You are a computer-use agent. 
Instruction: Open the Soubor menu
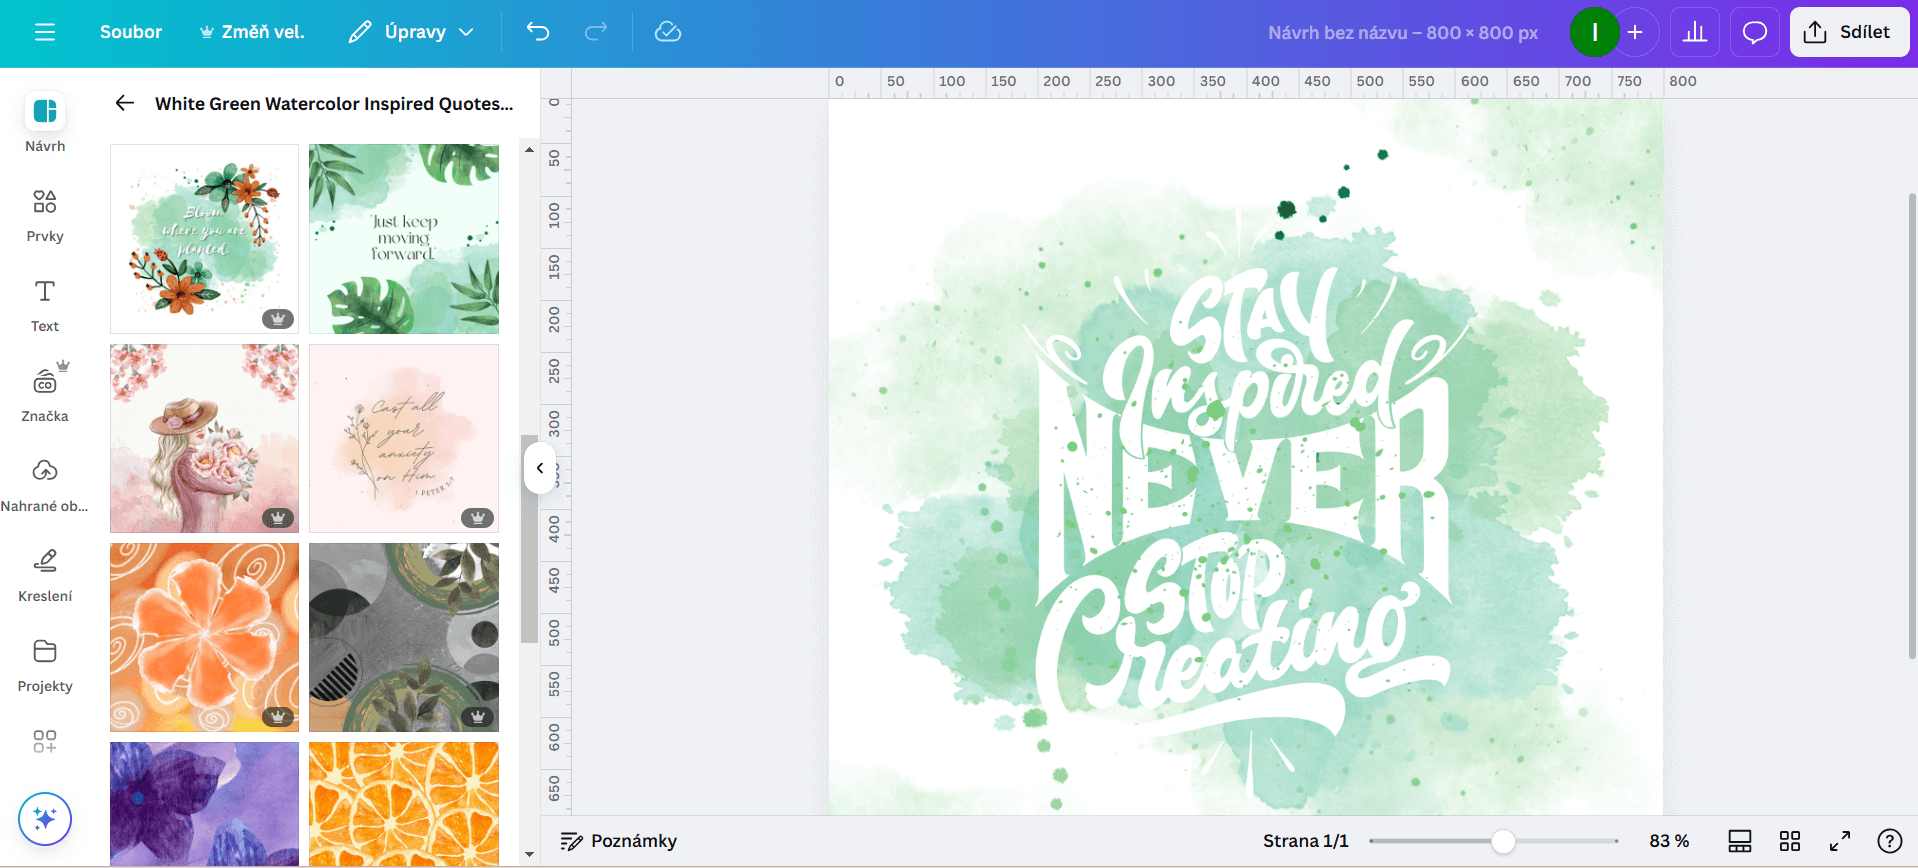[131, 32]
